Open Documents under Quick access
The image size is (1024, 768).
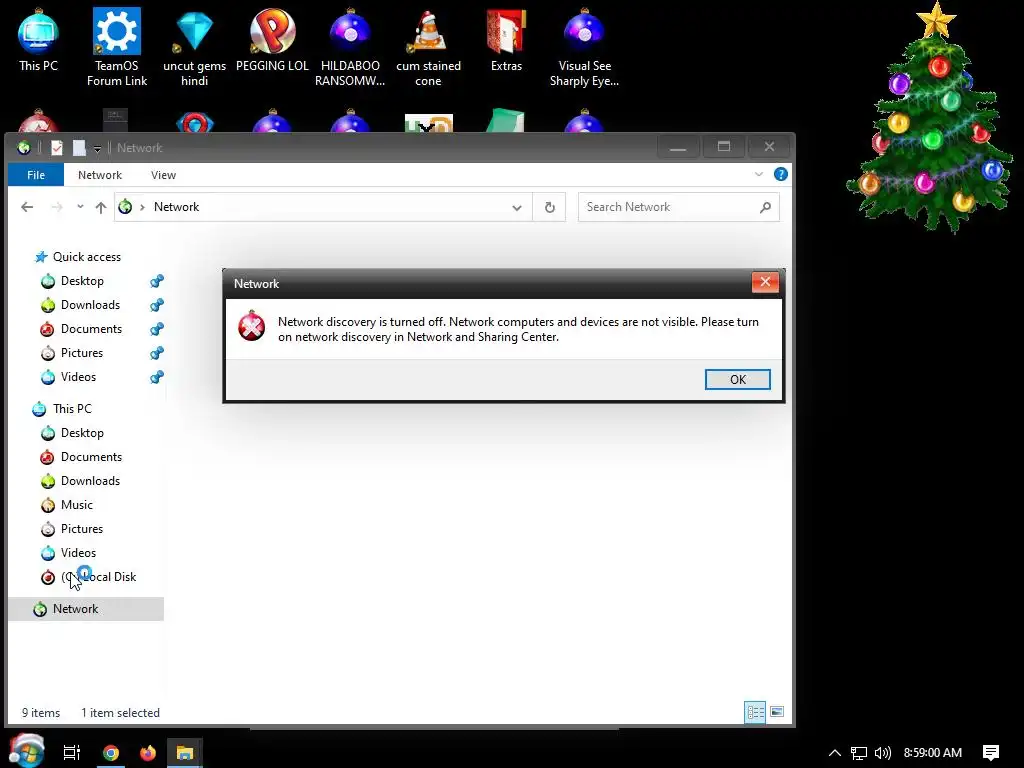click(91, 328)
